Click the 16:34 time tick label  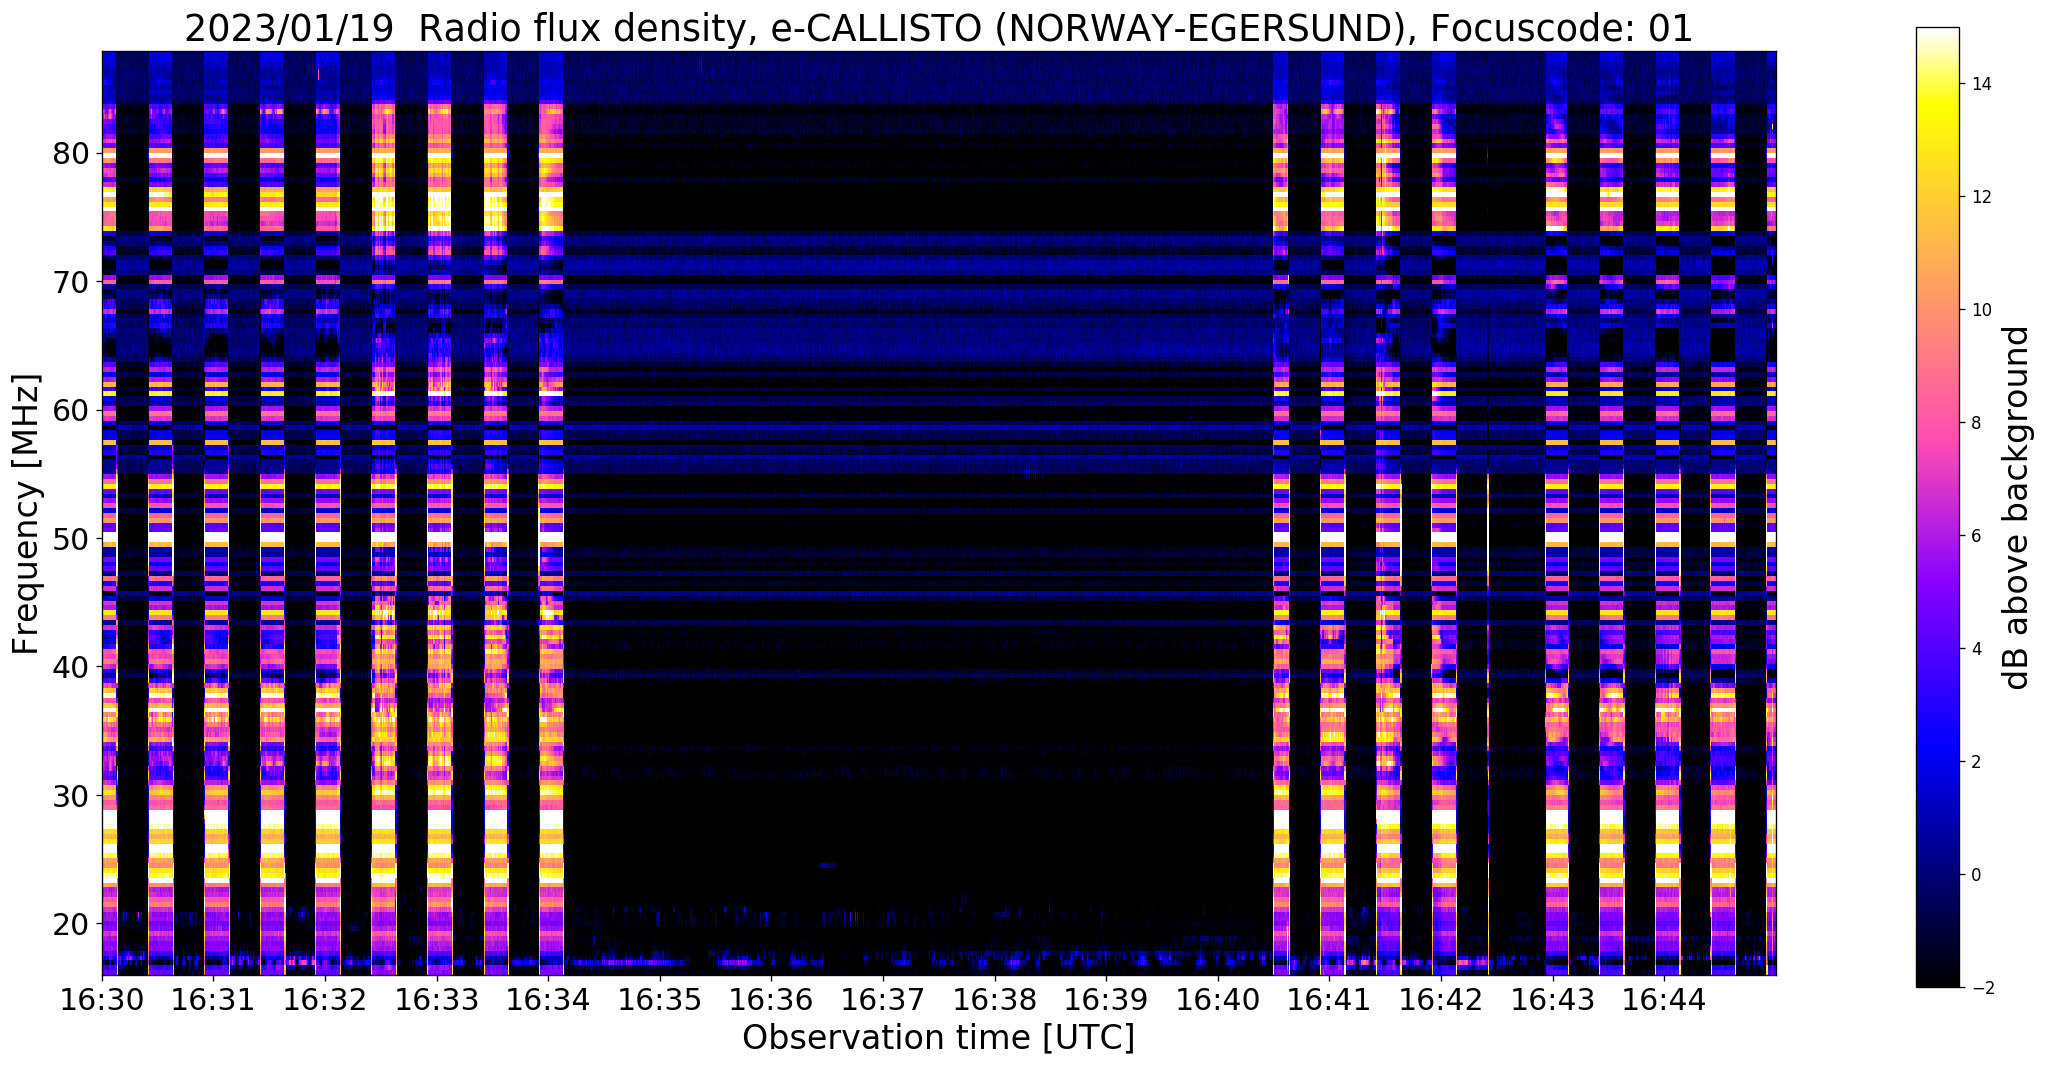[548, 1000]
